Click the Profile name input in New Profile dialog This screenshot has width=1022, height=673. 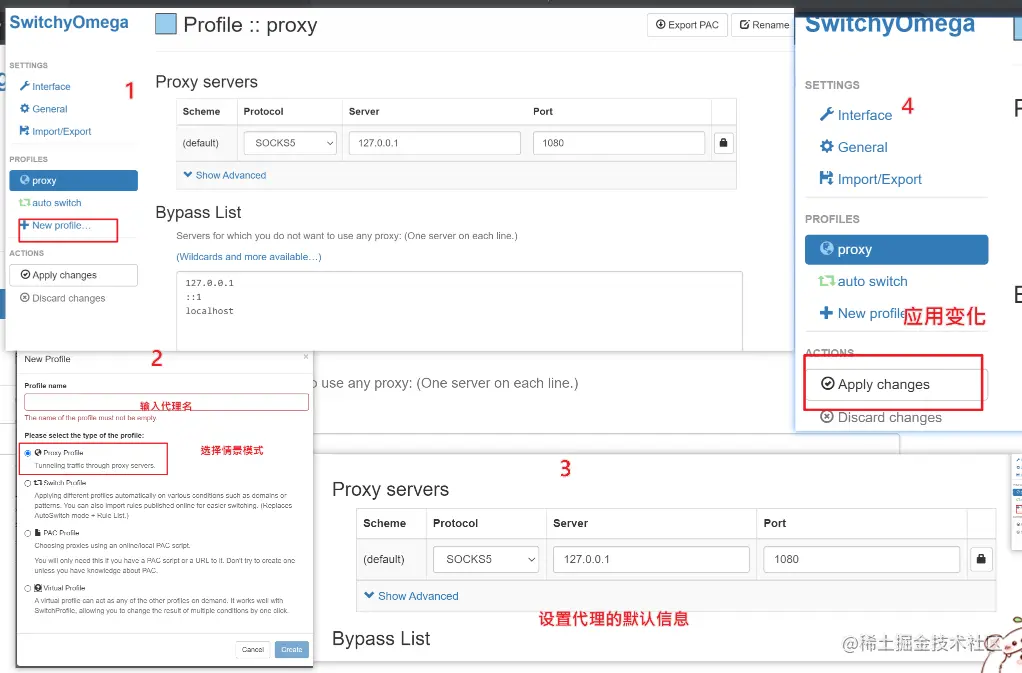point(166,402)
